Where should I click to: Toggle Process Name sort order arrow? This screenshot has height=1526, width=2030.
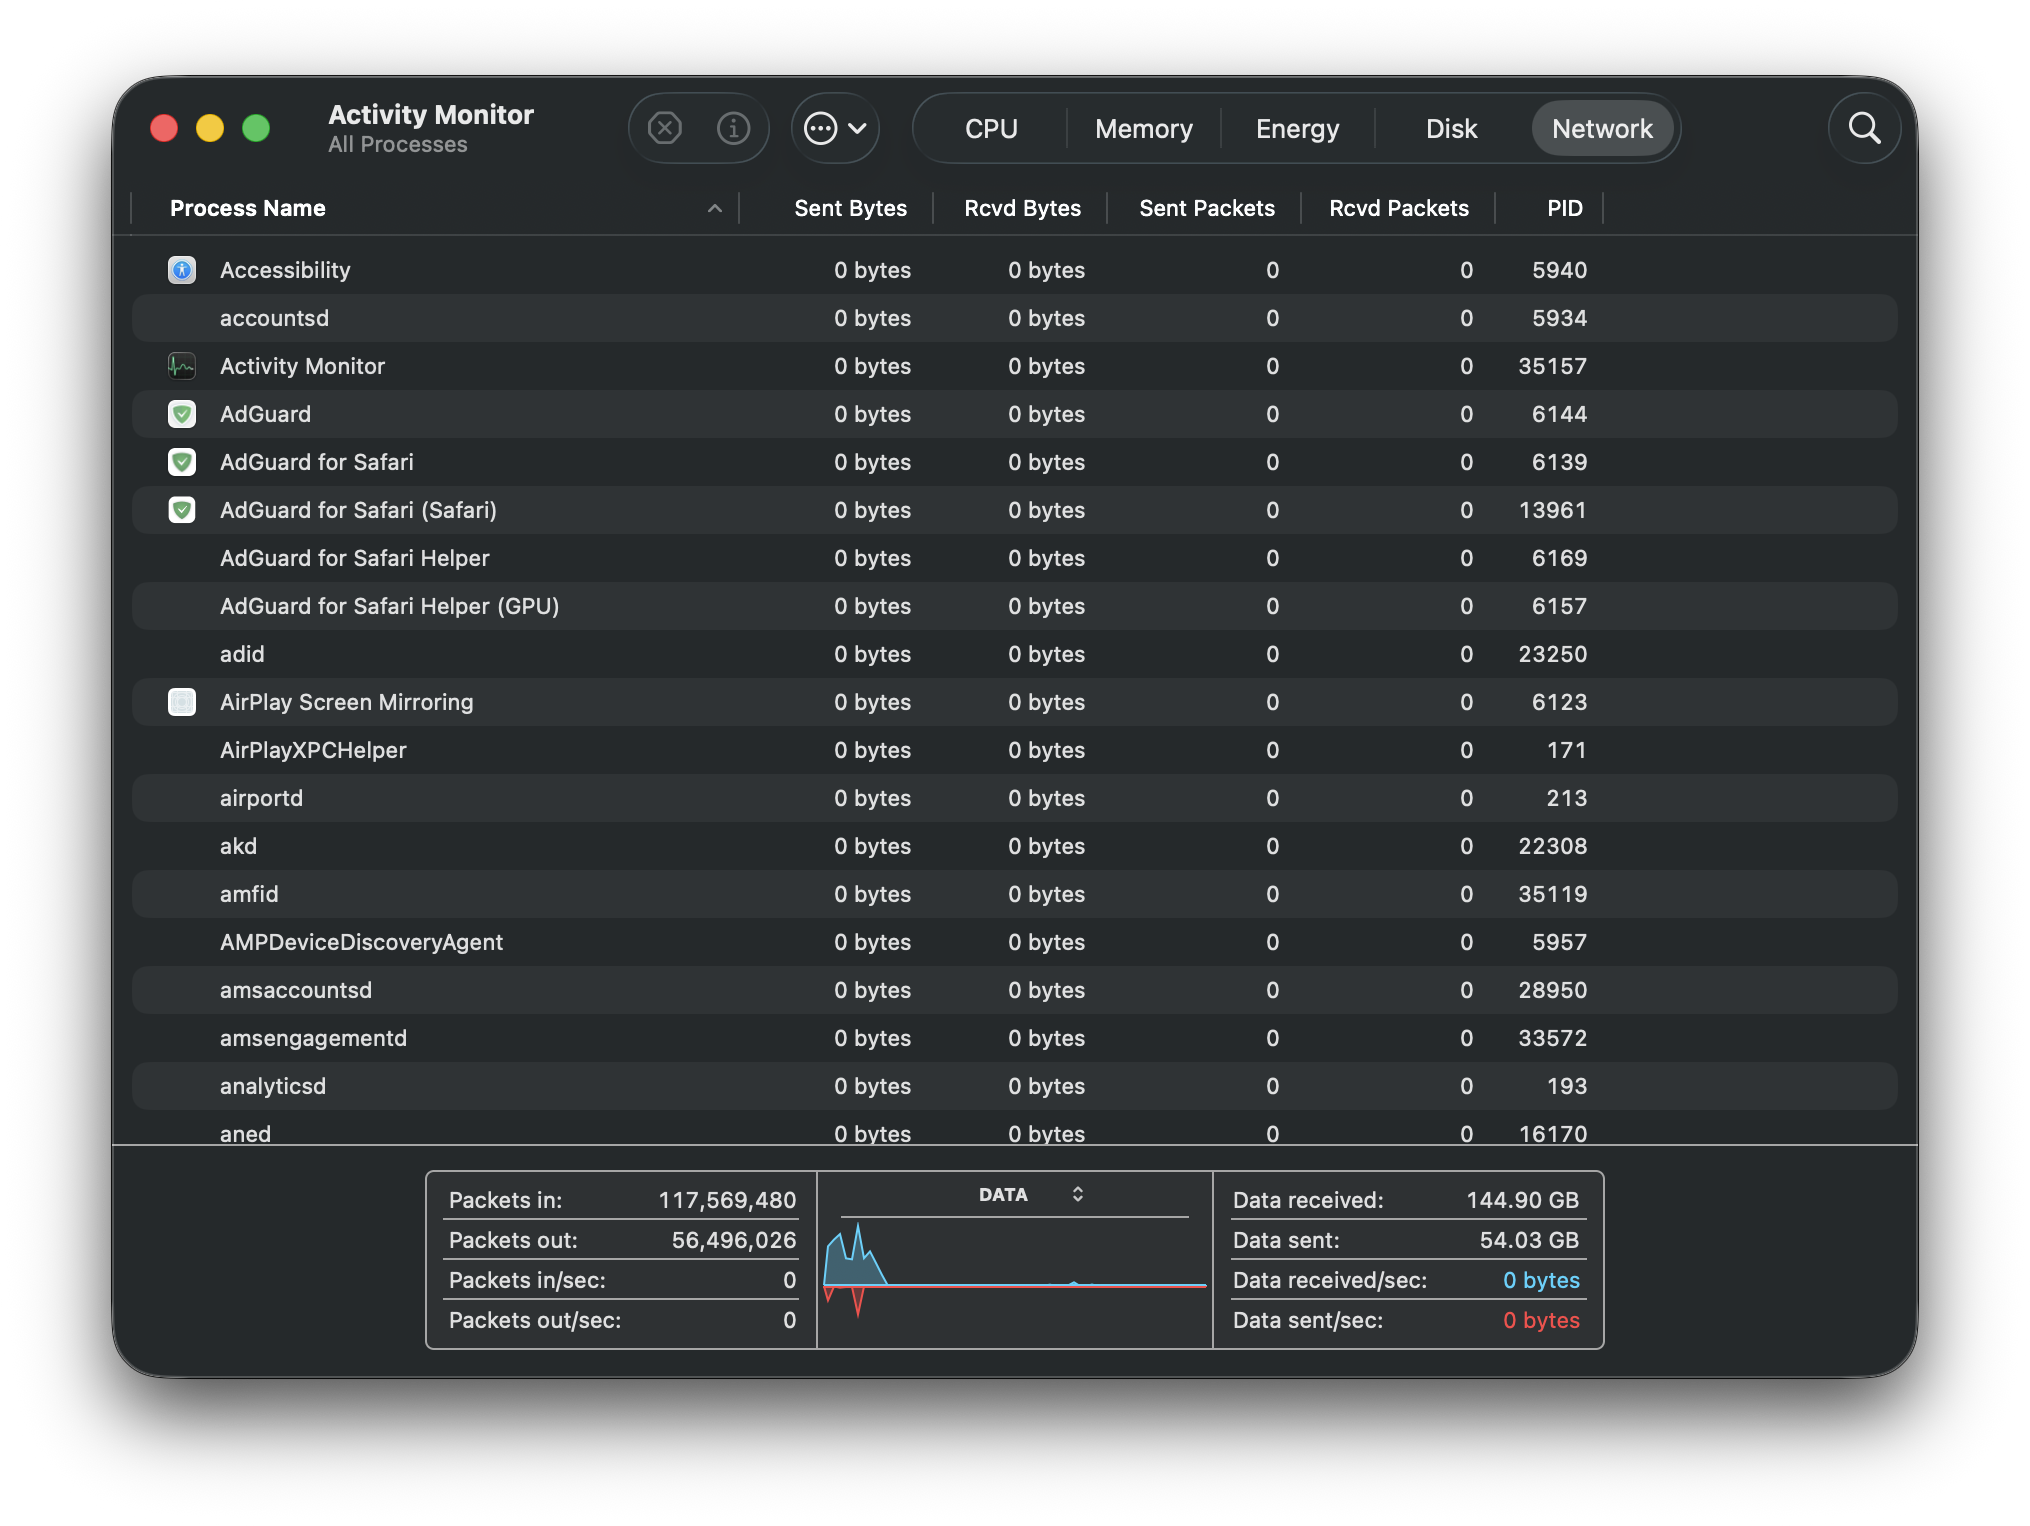click(714, 208)
